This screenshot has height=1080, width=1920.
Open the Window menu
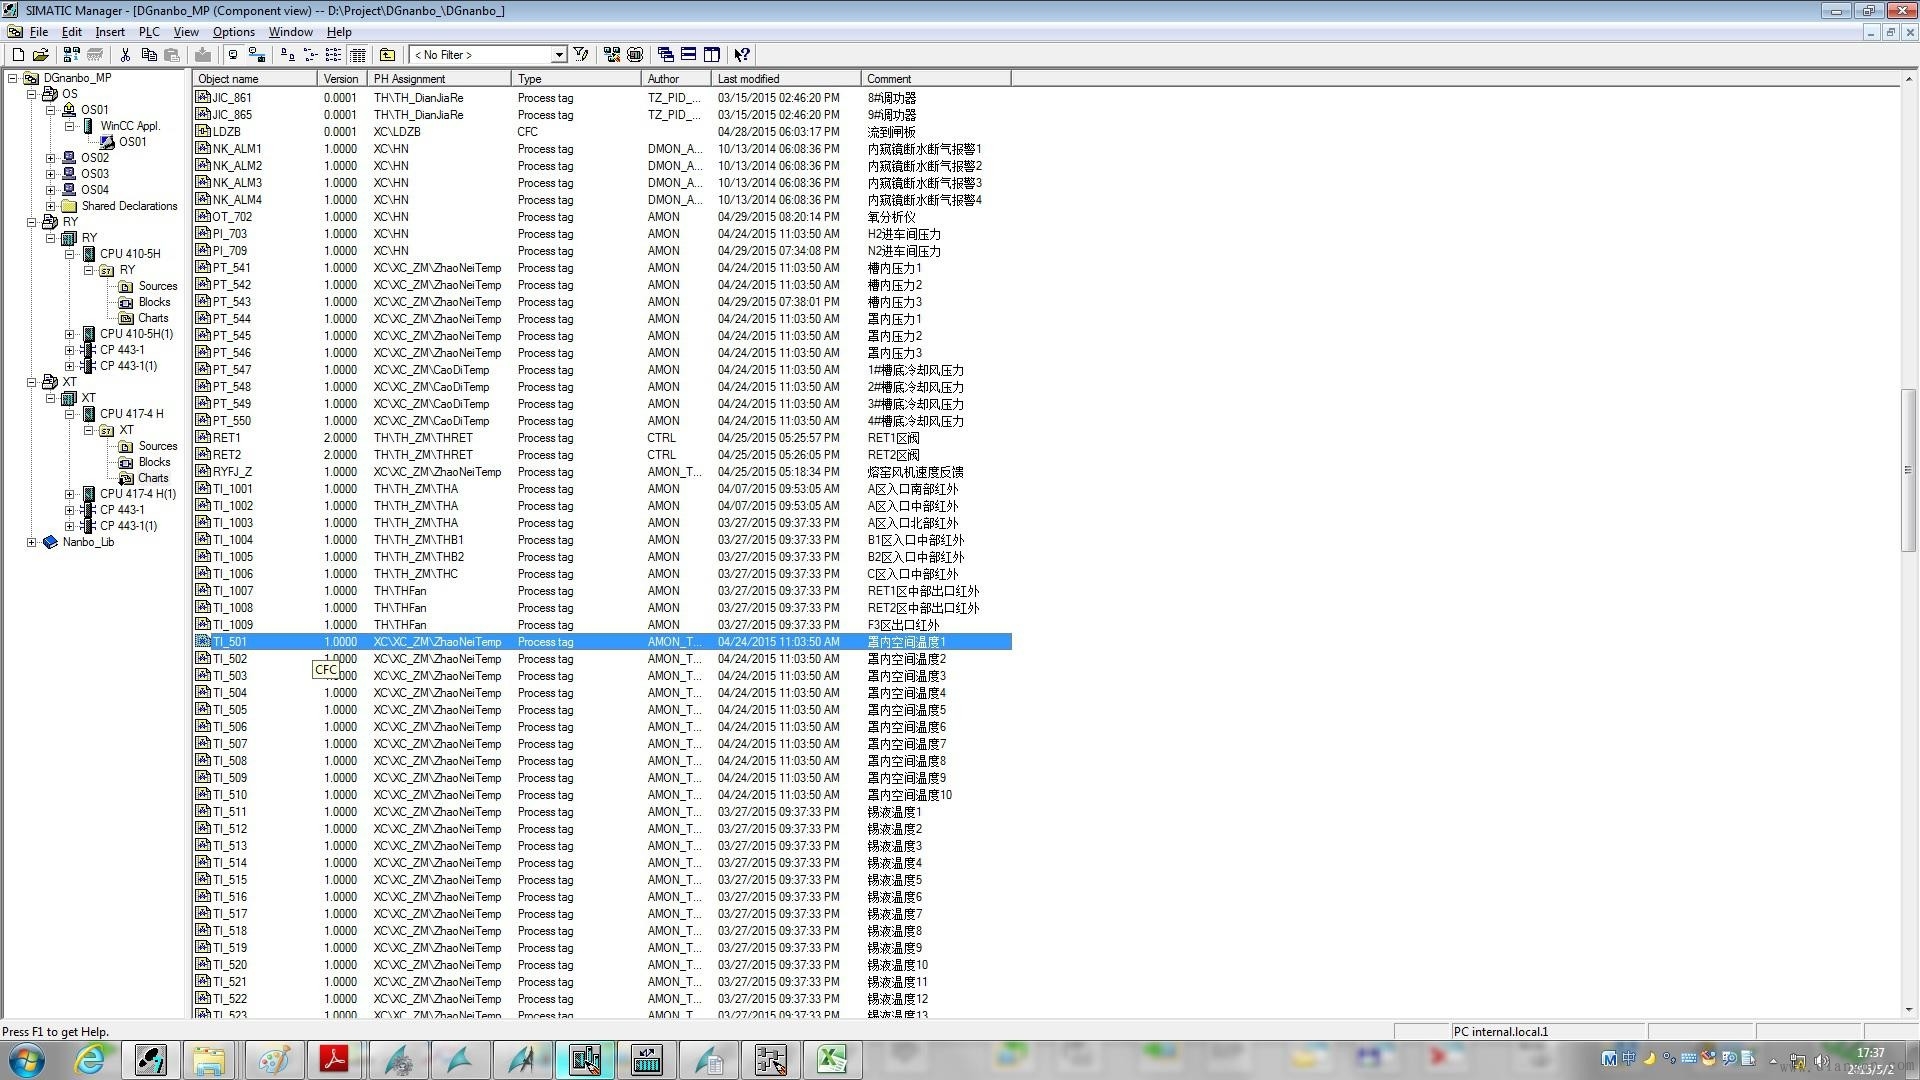(x=291, y=32)
